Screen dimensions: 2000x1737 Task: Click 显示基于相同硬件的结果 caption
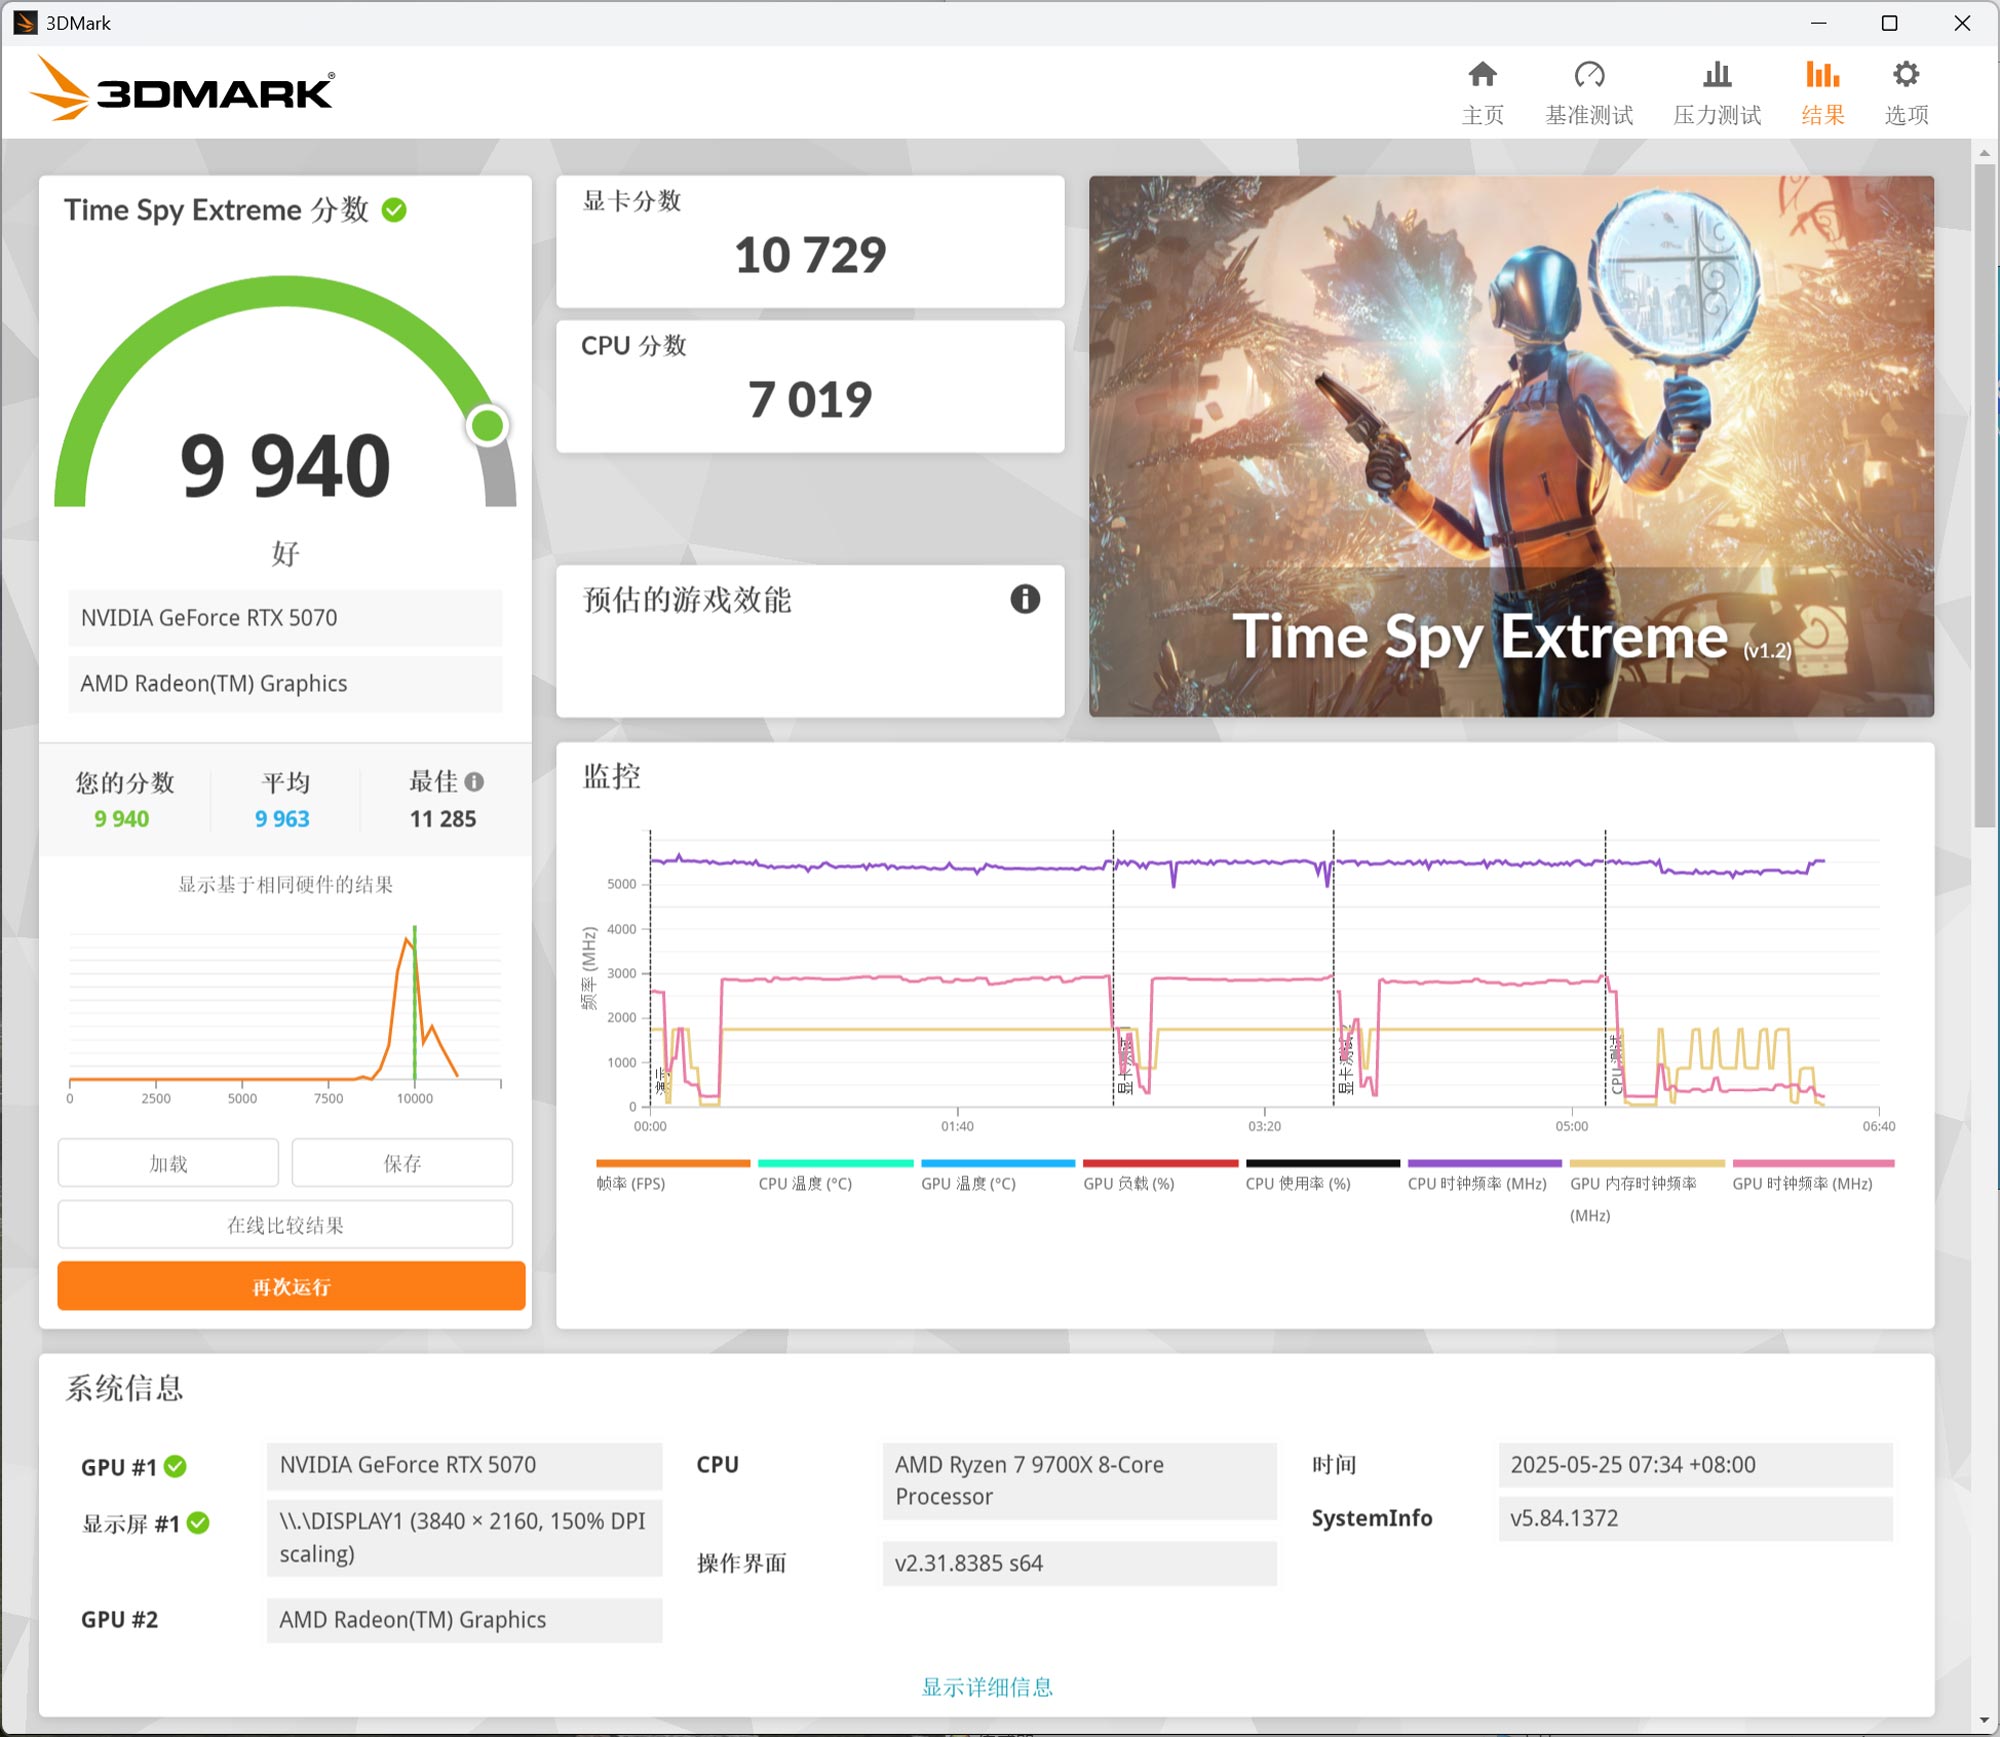click(x=285, y=884)
